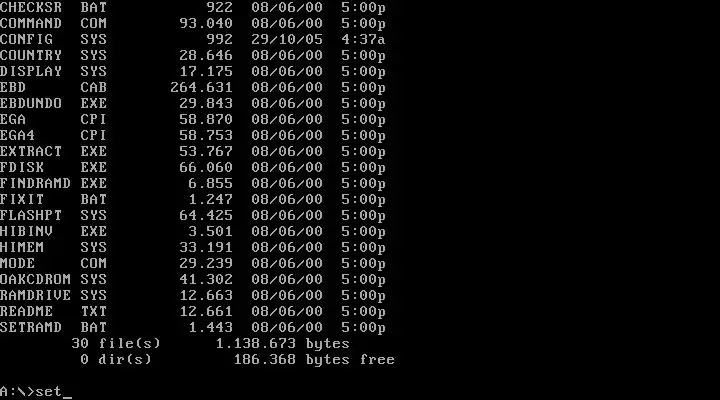Select the CONFIG SYS filename
Viewport: 720px width, 400px height.
coord(53,39)
